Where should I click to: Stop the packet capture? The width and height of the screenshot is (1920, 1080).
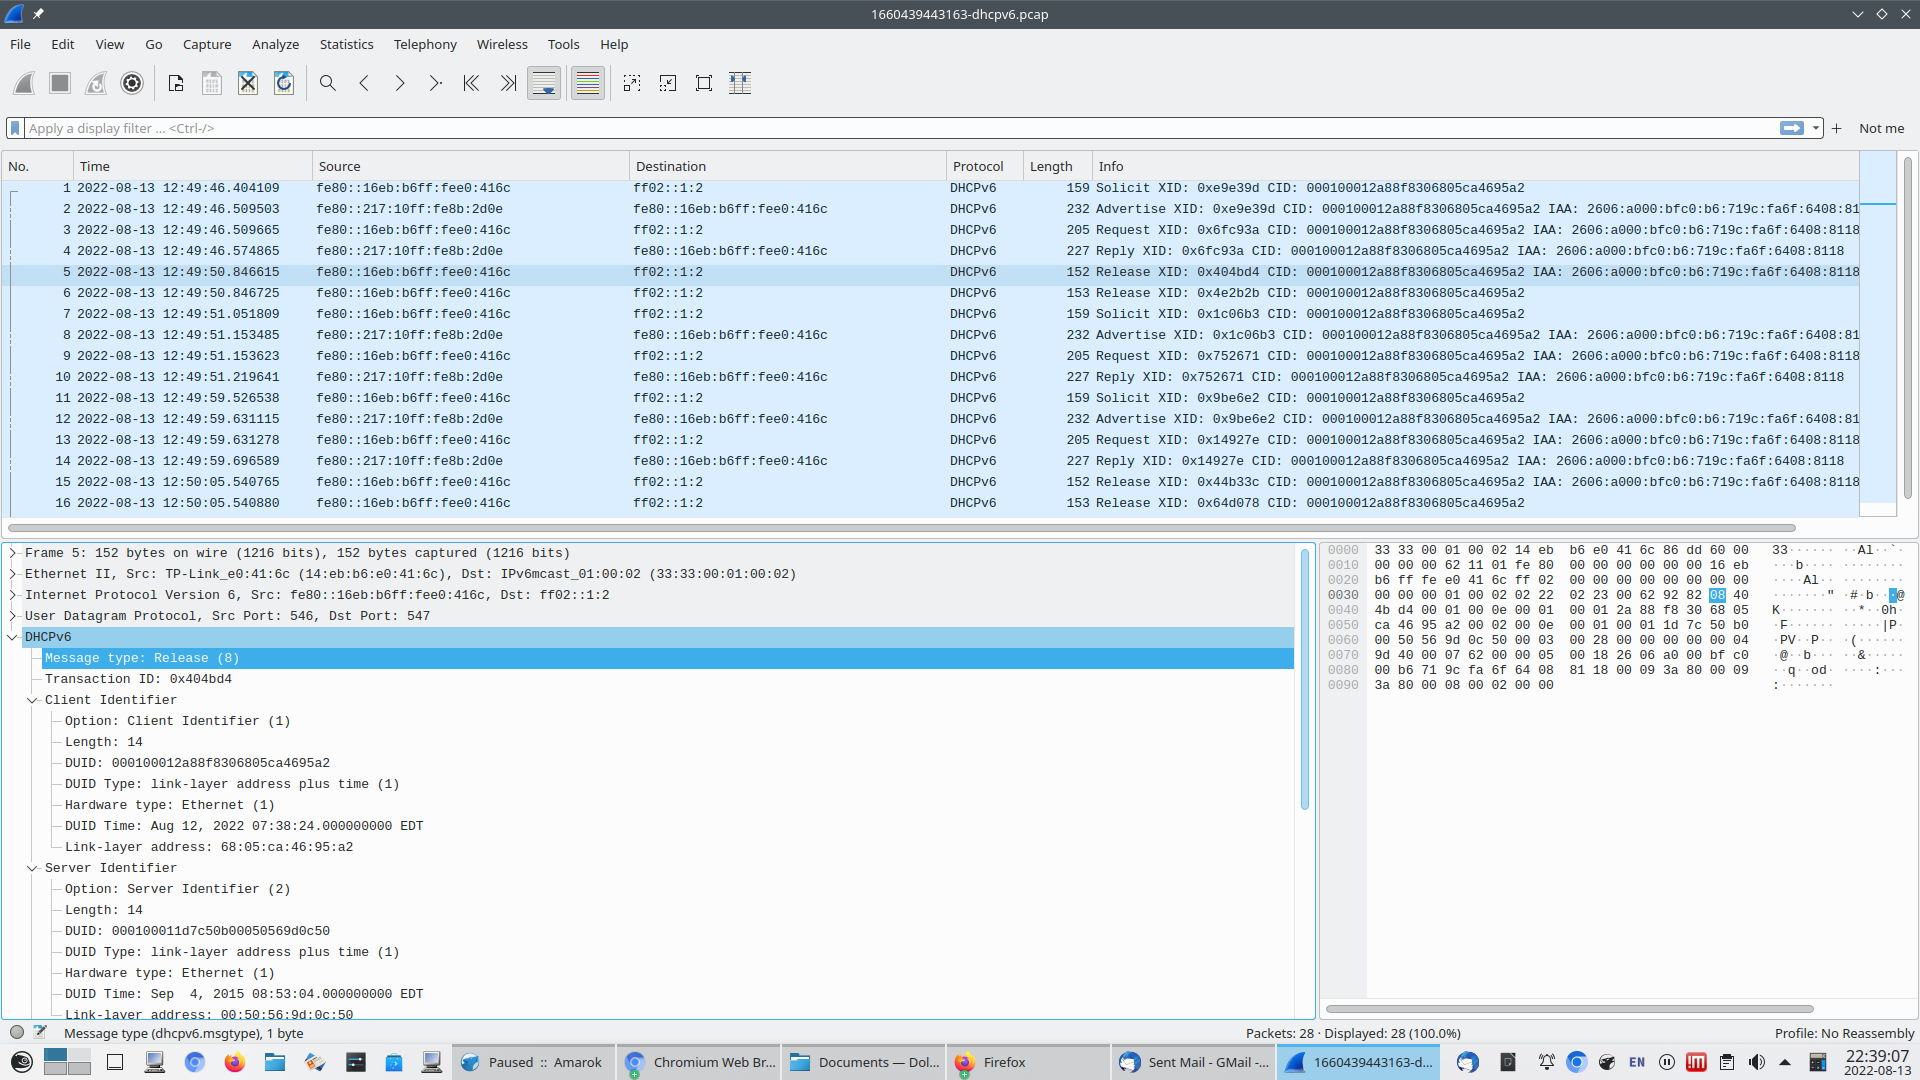pos(60,83)
